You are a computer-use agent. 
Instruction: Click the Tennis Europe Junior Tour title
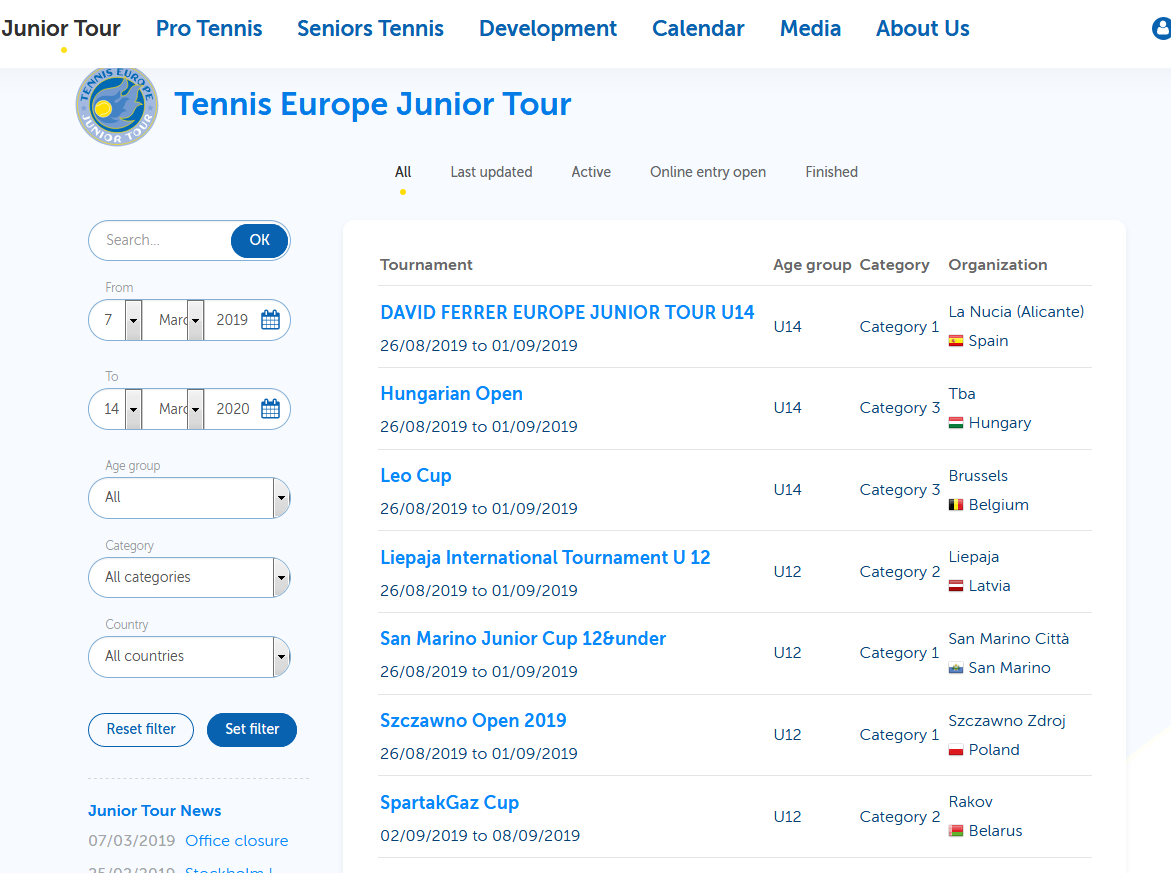click(373, 104)
